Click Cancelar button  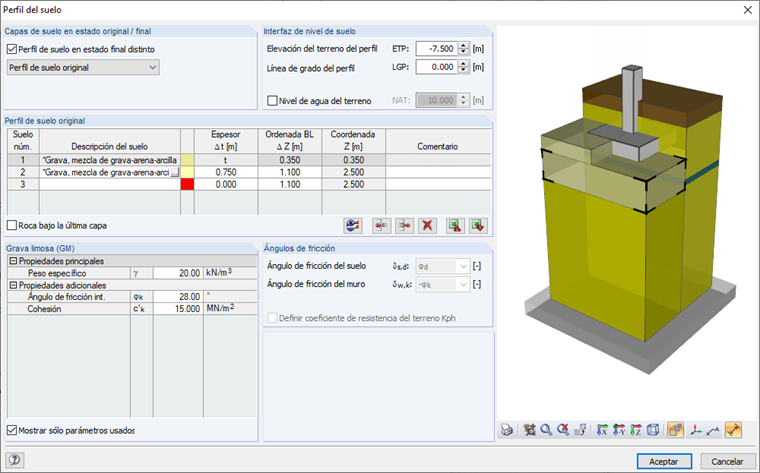point(727,461)
